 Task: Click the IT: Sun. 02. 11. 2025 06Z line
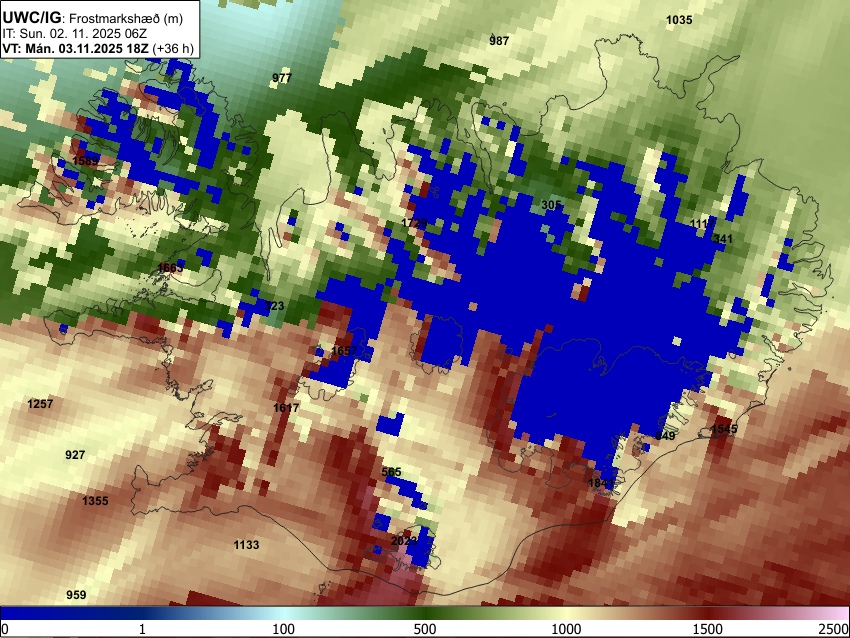pos(74,34)
